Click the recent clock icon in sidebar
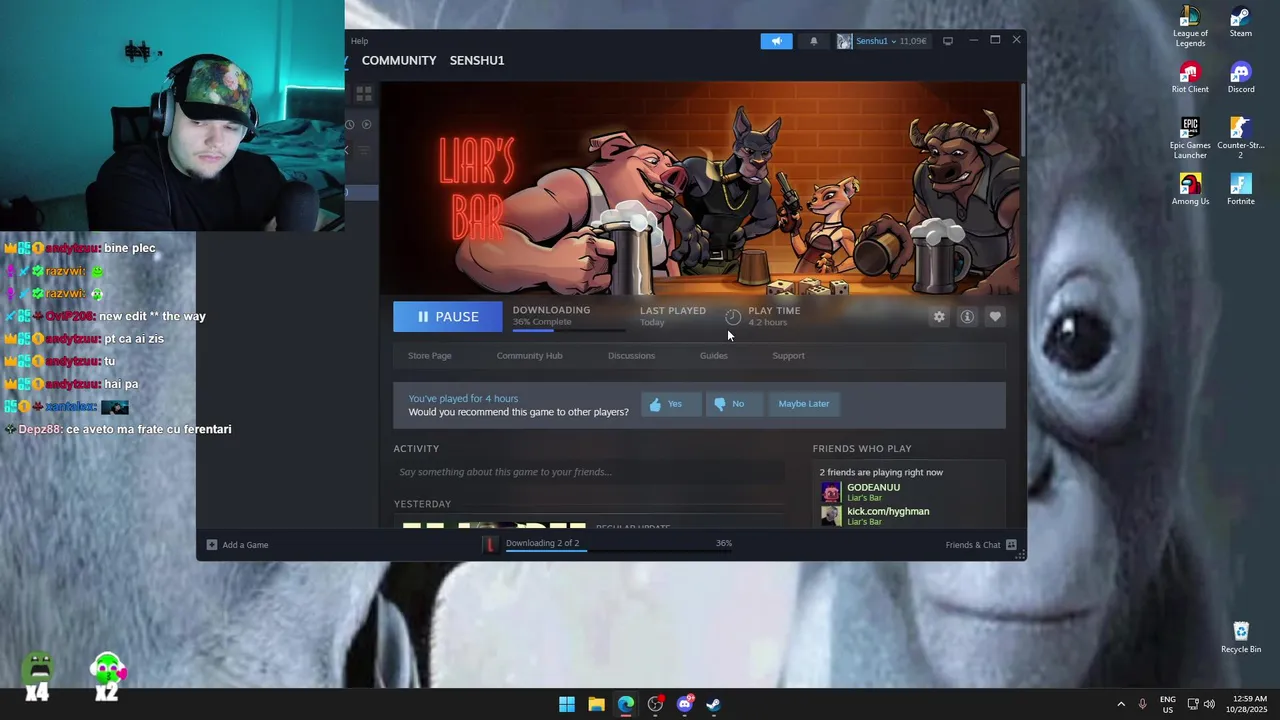1280x720 pixels. coord(350,125)
